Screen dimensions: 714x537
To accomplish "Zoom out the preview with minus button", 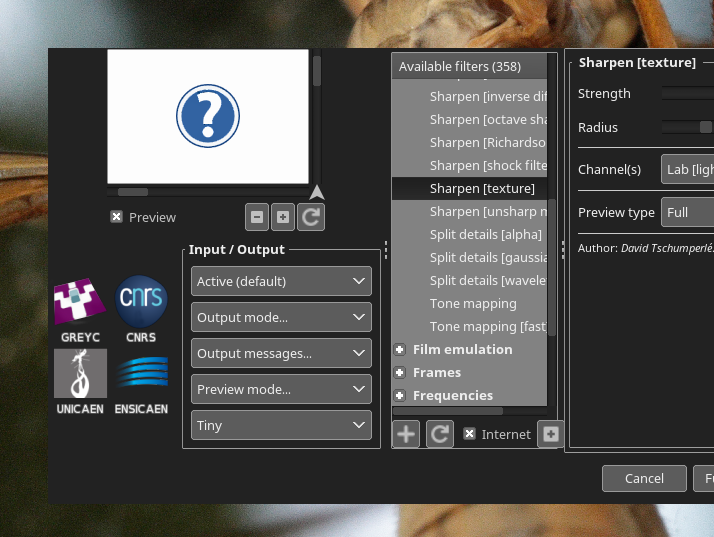I will point(257,217).
